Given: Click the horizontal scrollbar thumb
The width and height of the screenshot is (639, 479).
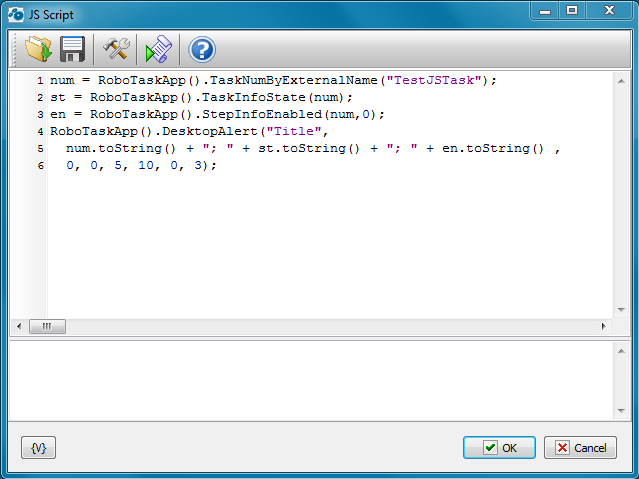Looking at the screenshot, I should click(47, 326).
